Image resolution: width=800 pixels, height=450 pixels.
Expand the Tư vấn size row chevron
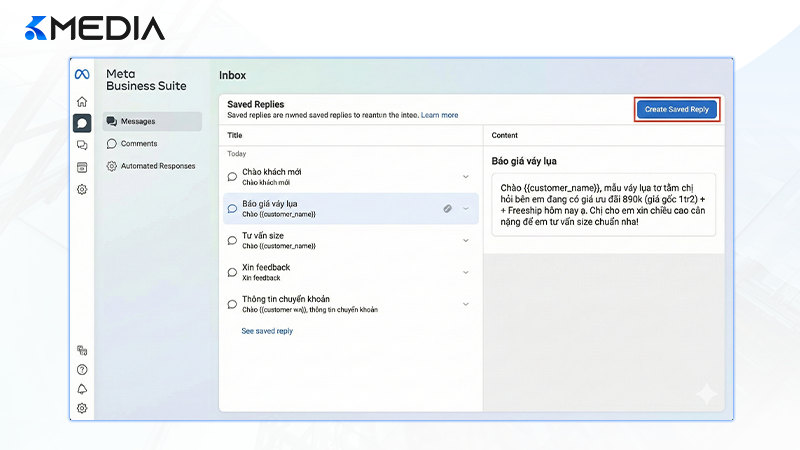pyautogui.click(x=466, y=240)
